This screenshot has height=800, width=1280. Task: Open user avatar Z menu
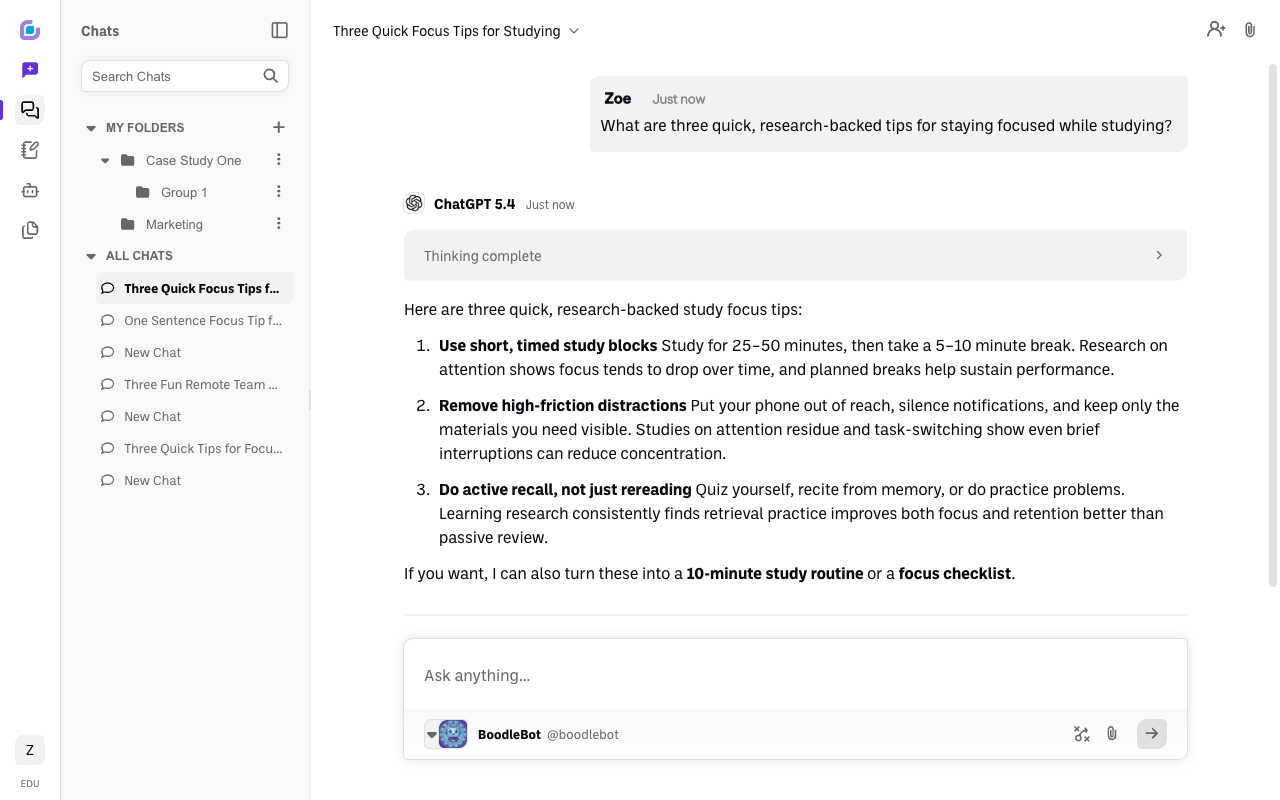(30, 750)
